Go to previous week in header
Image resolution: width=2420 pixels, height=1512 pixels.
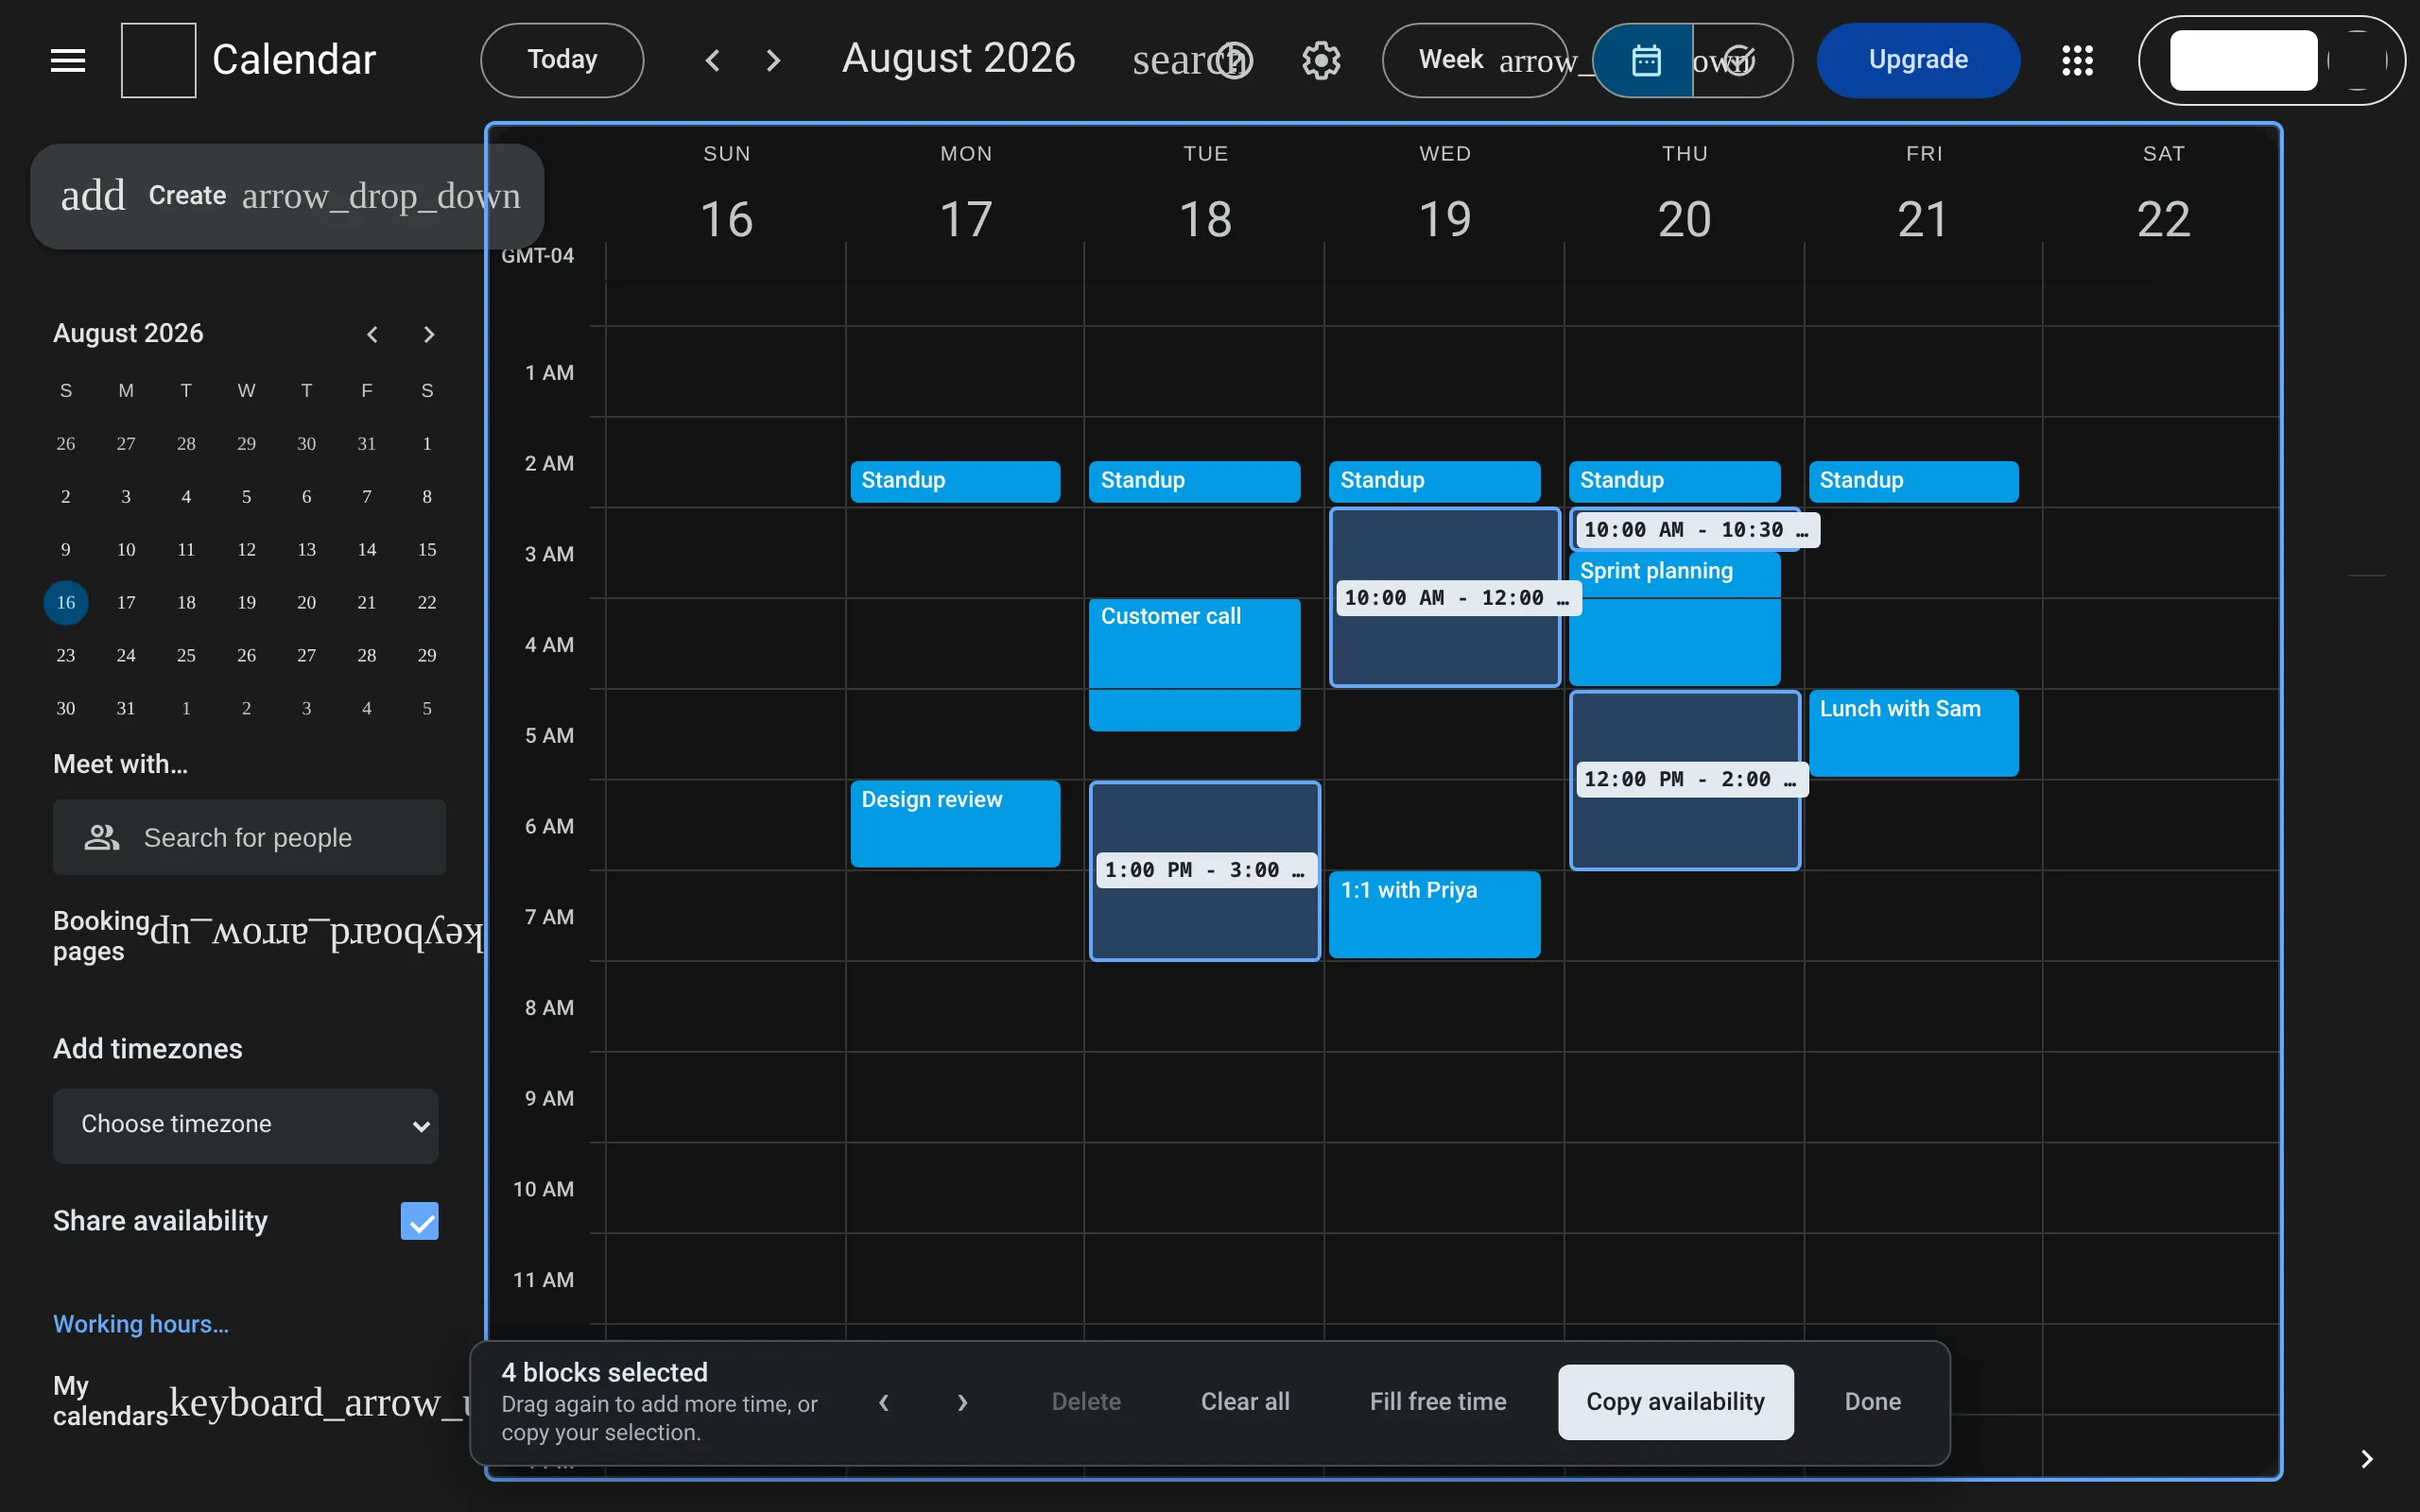pyautogui.click(x=713, y=60)
